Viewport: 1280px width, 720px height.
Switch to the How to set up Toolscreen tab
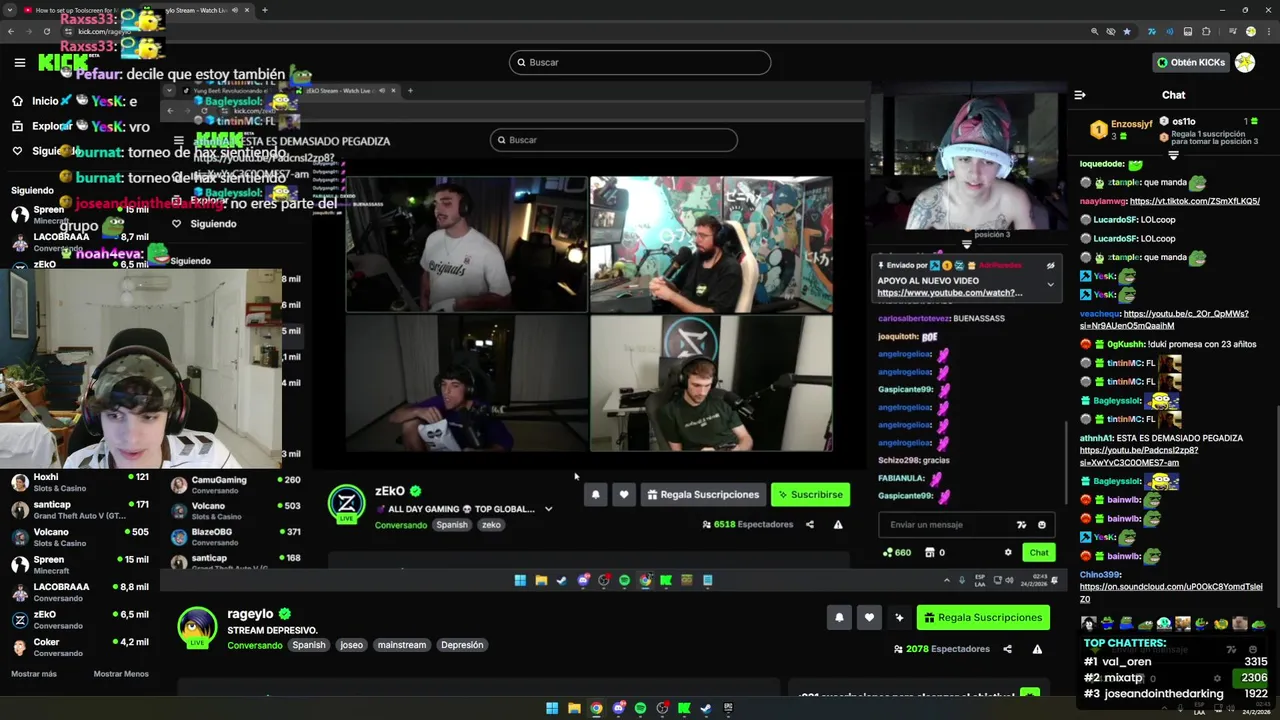82,10
